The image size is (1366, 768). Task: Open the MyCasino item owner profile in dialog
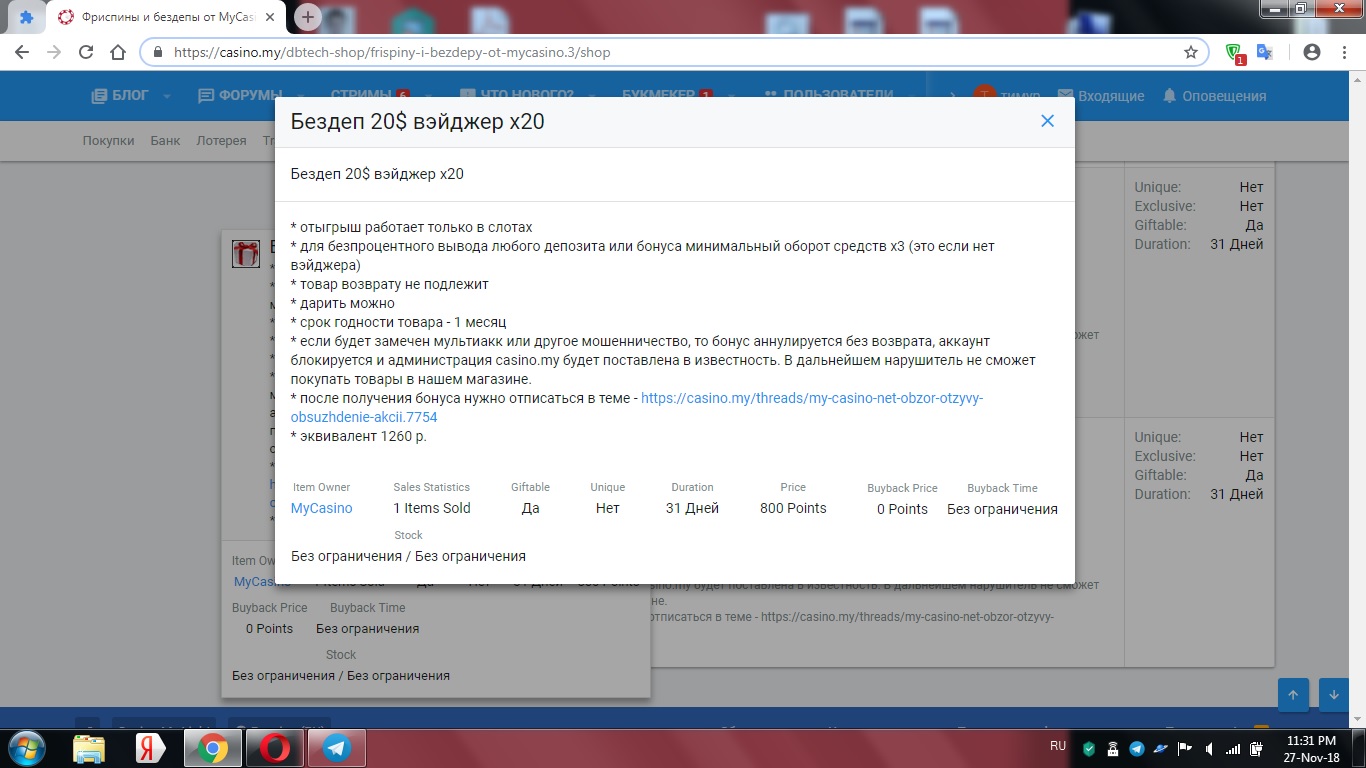(322, 508)
